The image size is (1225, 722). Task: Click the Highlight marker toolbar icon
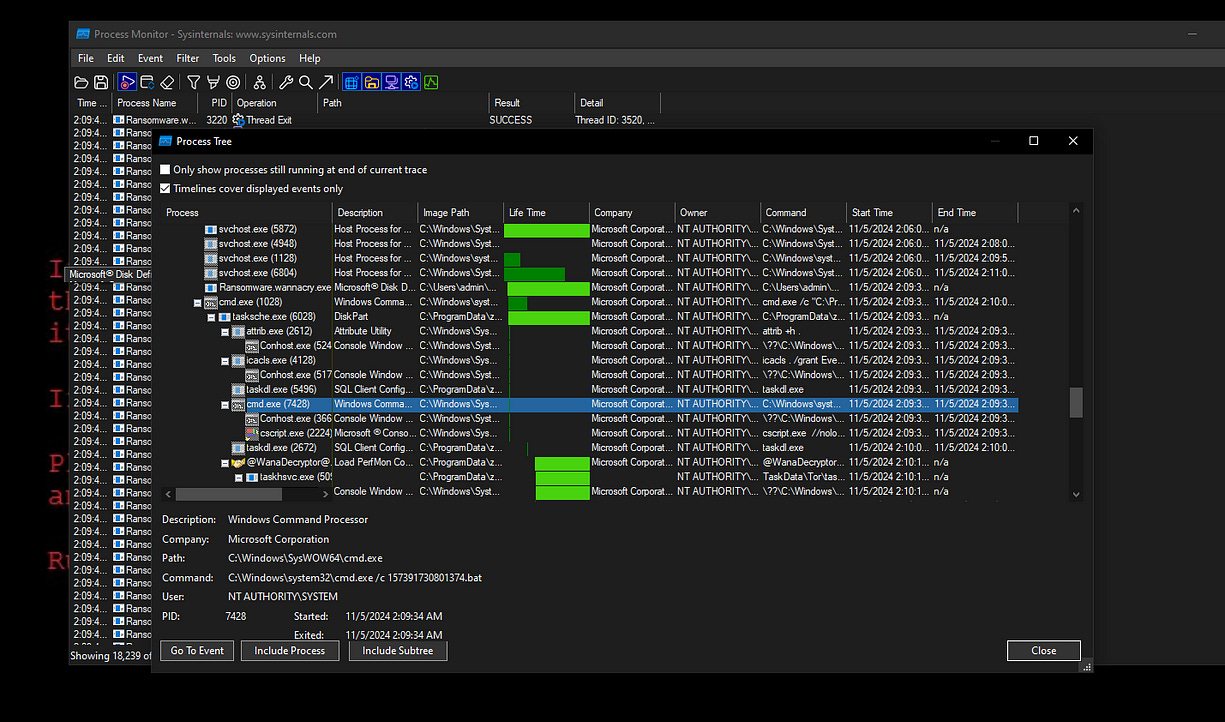click(213, 82)
